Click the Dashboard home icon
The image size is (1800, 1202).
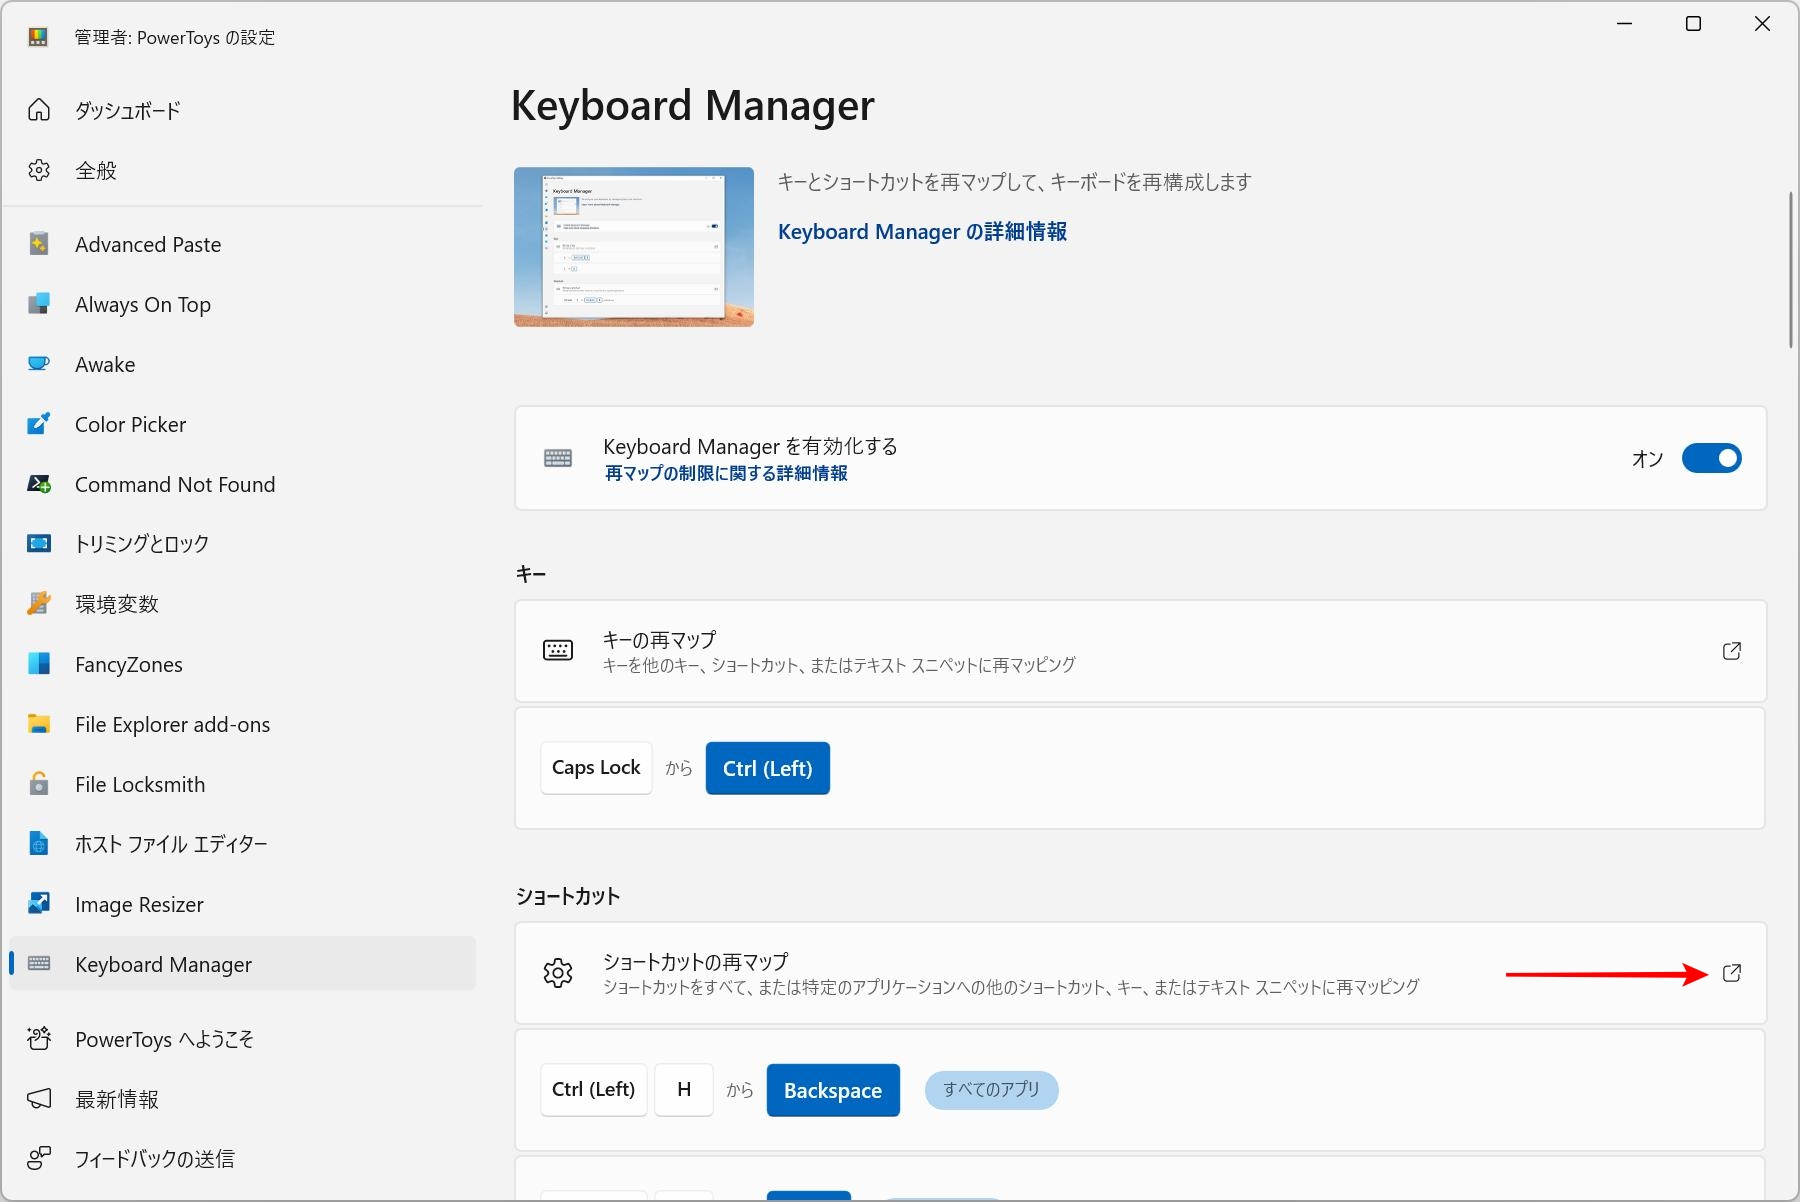coord(39,110)
